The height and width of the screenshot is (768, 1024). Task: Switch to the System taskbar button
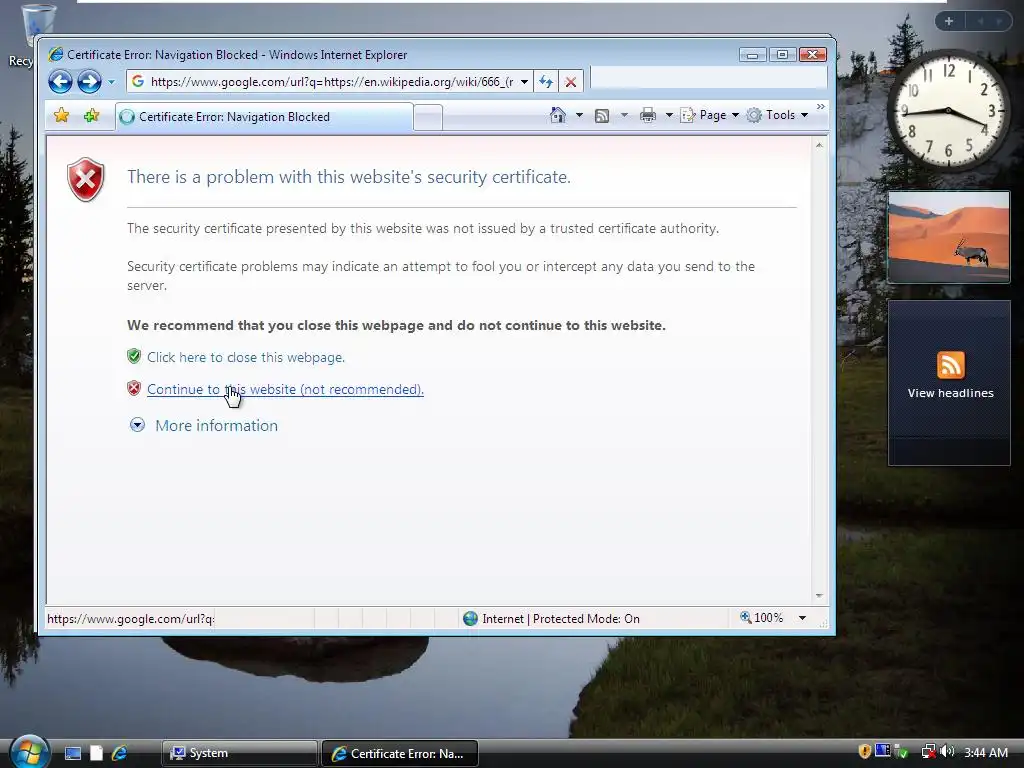[x=239, y=753]
